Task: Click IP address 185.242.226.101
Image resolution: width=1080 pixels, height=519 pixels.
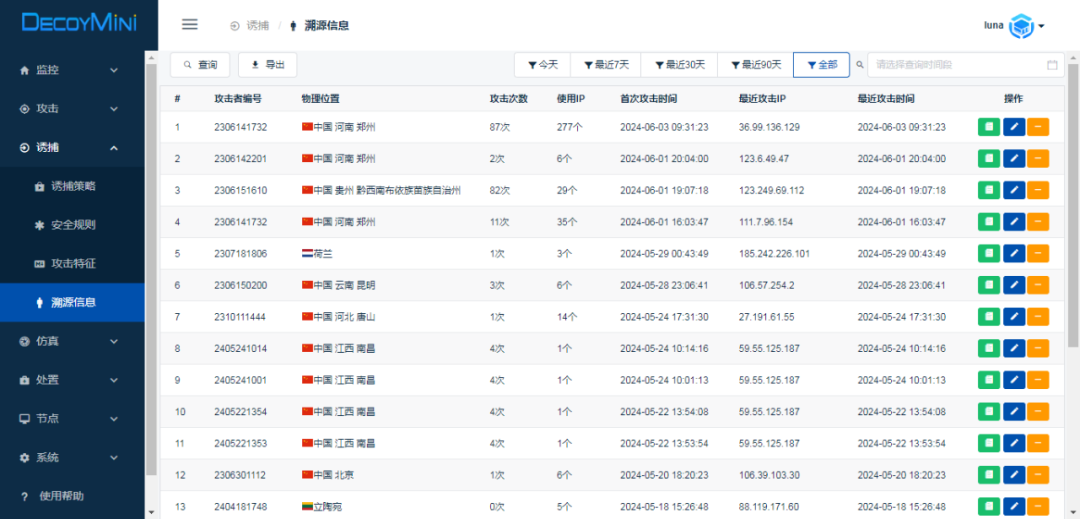Action: 773,254
